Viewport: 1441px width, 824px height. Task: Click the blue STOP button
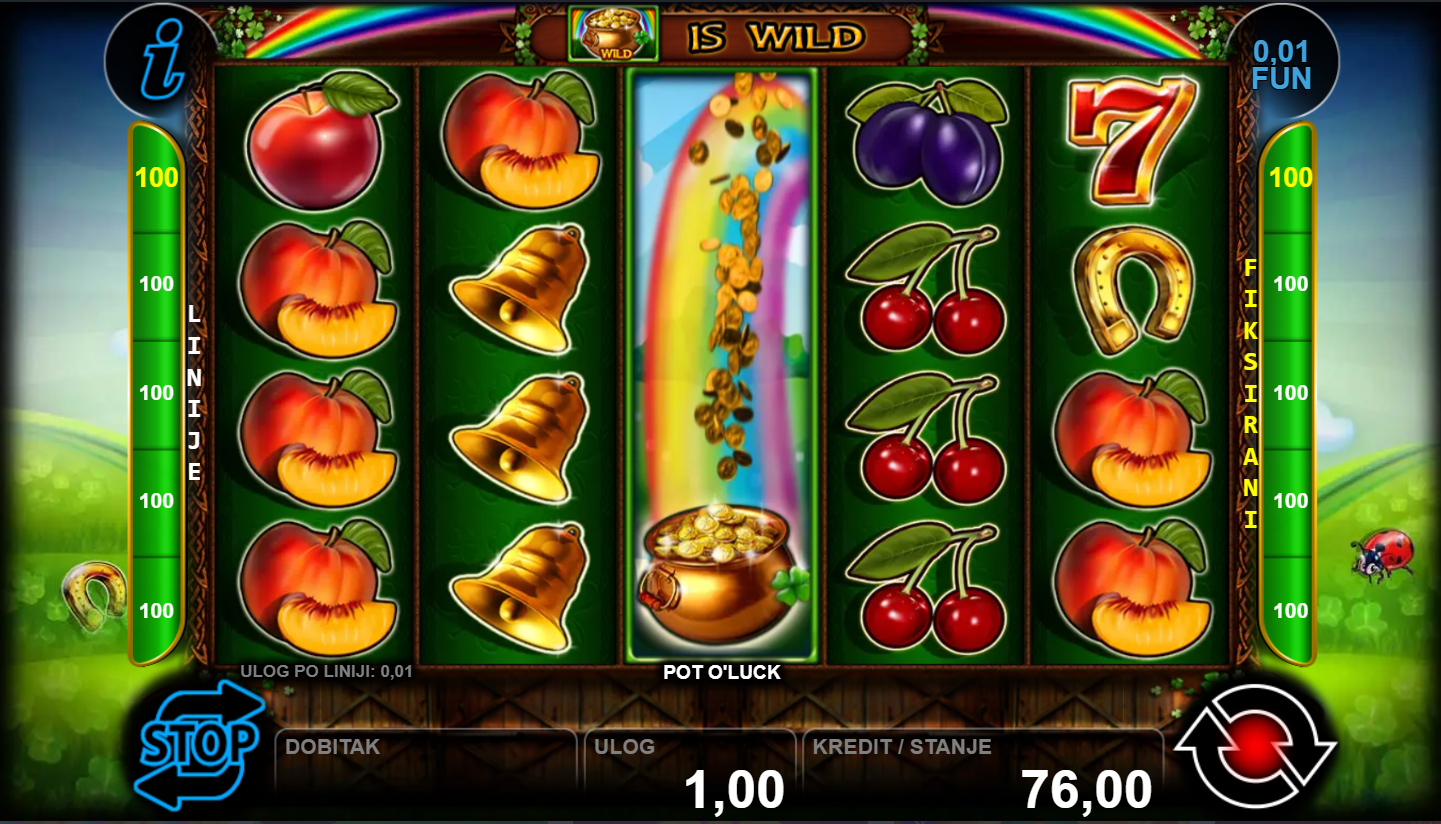[199, 743]
